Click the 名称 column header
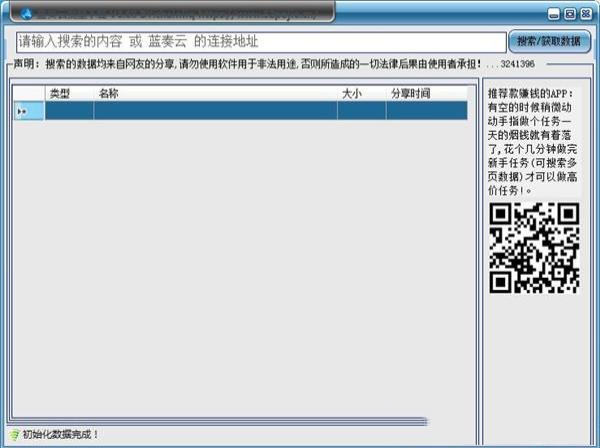The width and height of the screenshot is (600, 448). (215, 93)
